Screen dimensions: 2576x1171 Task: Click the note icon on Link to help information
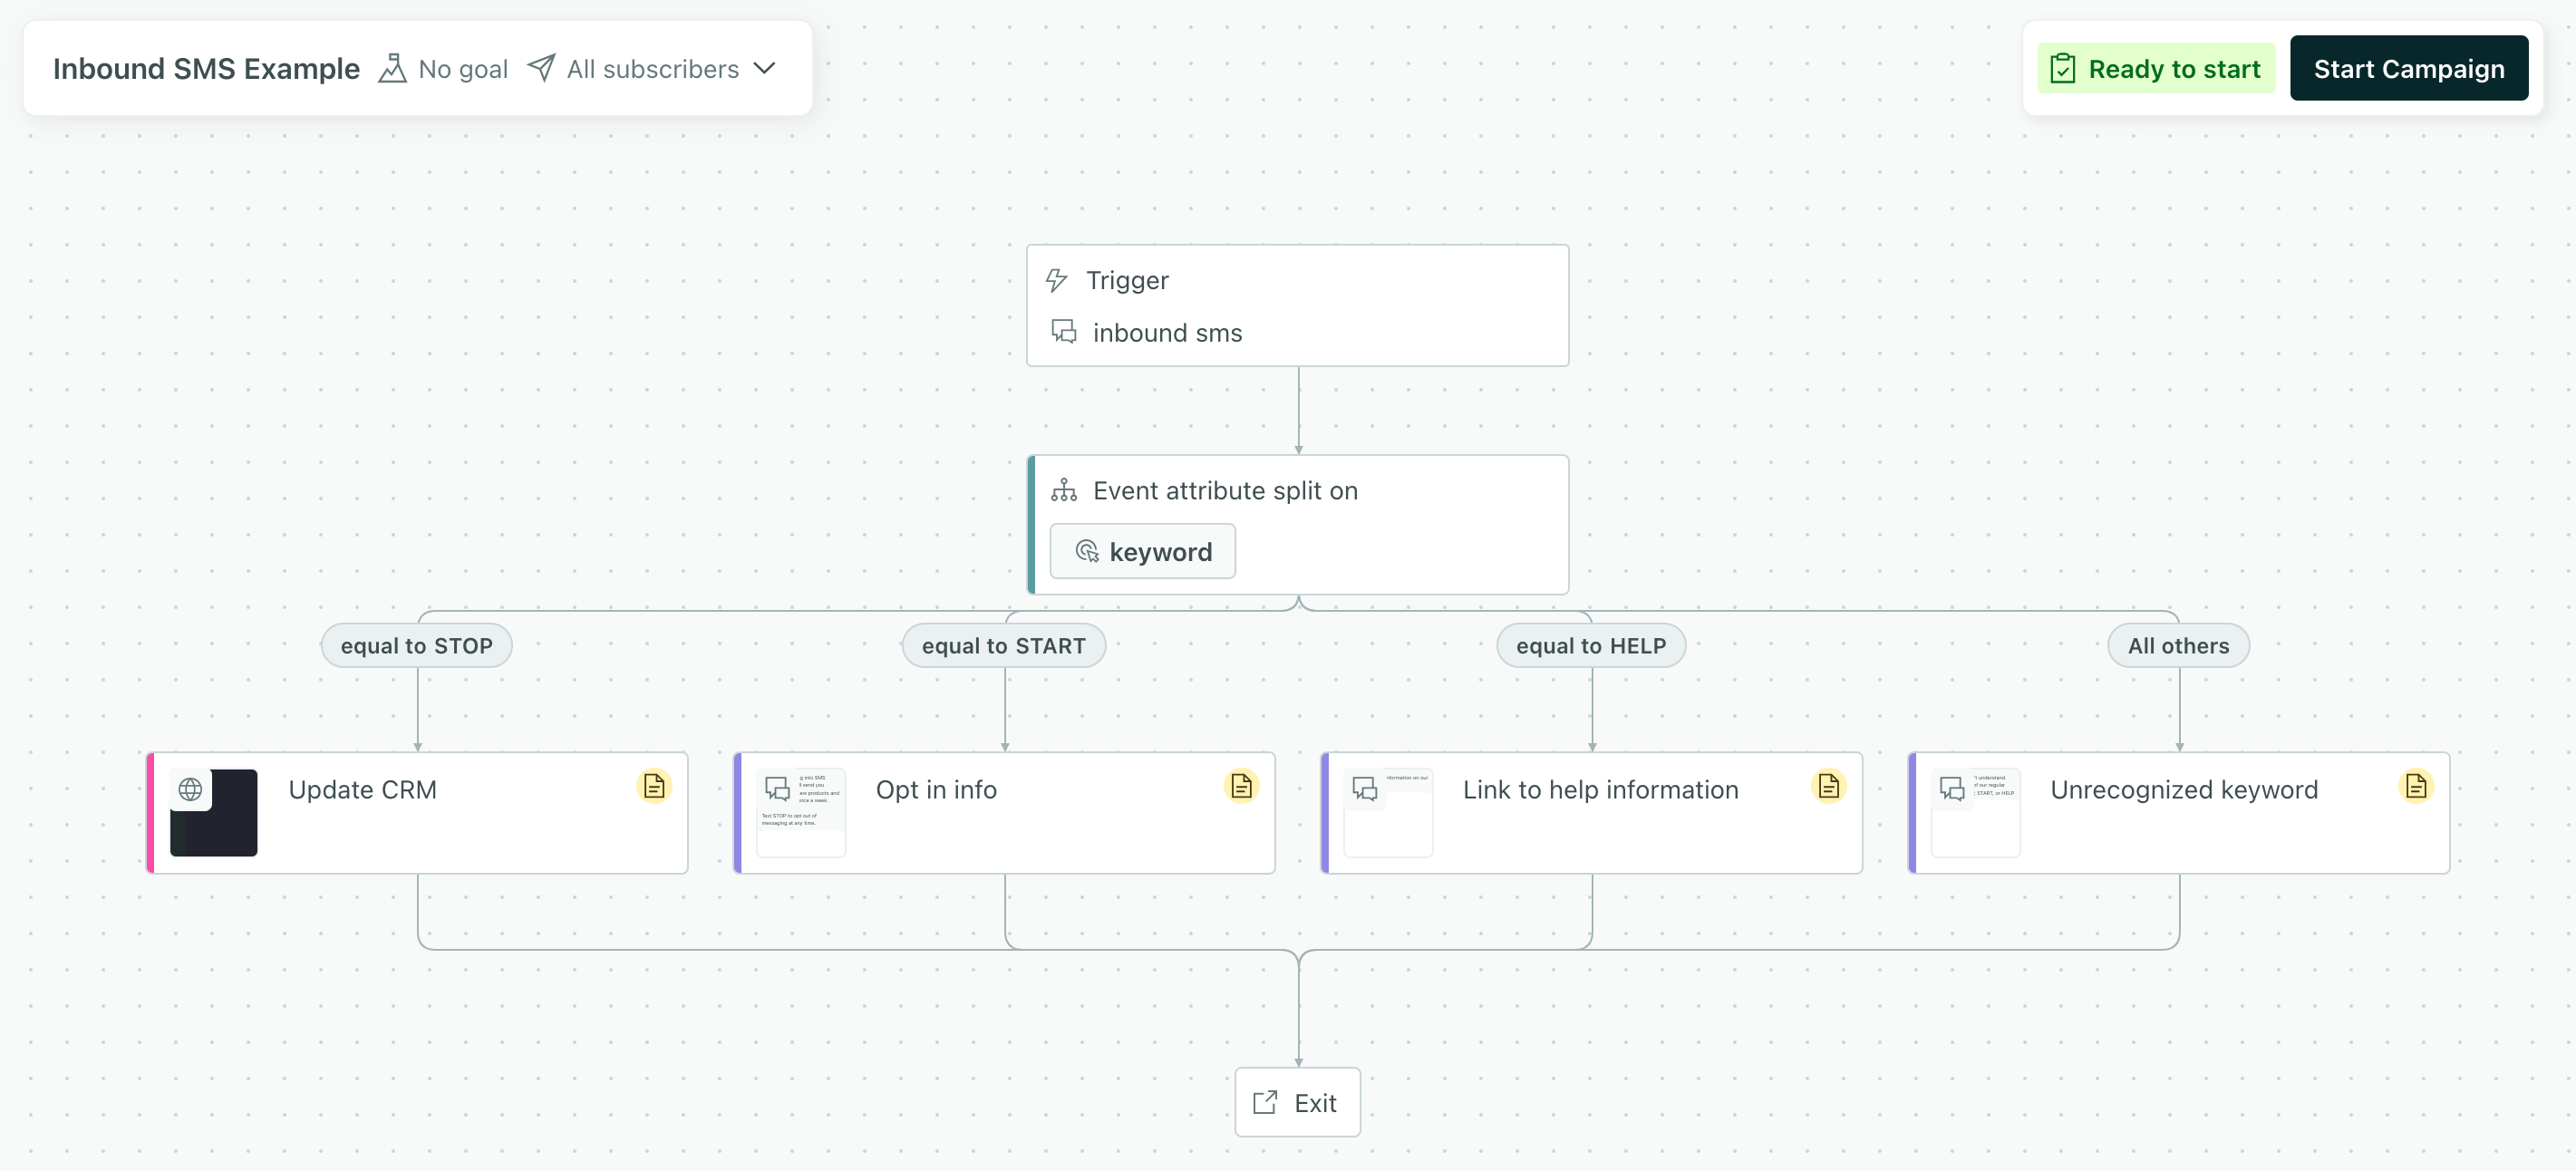pos(1829,786)
